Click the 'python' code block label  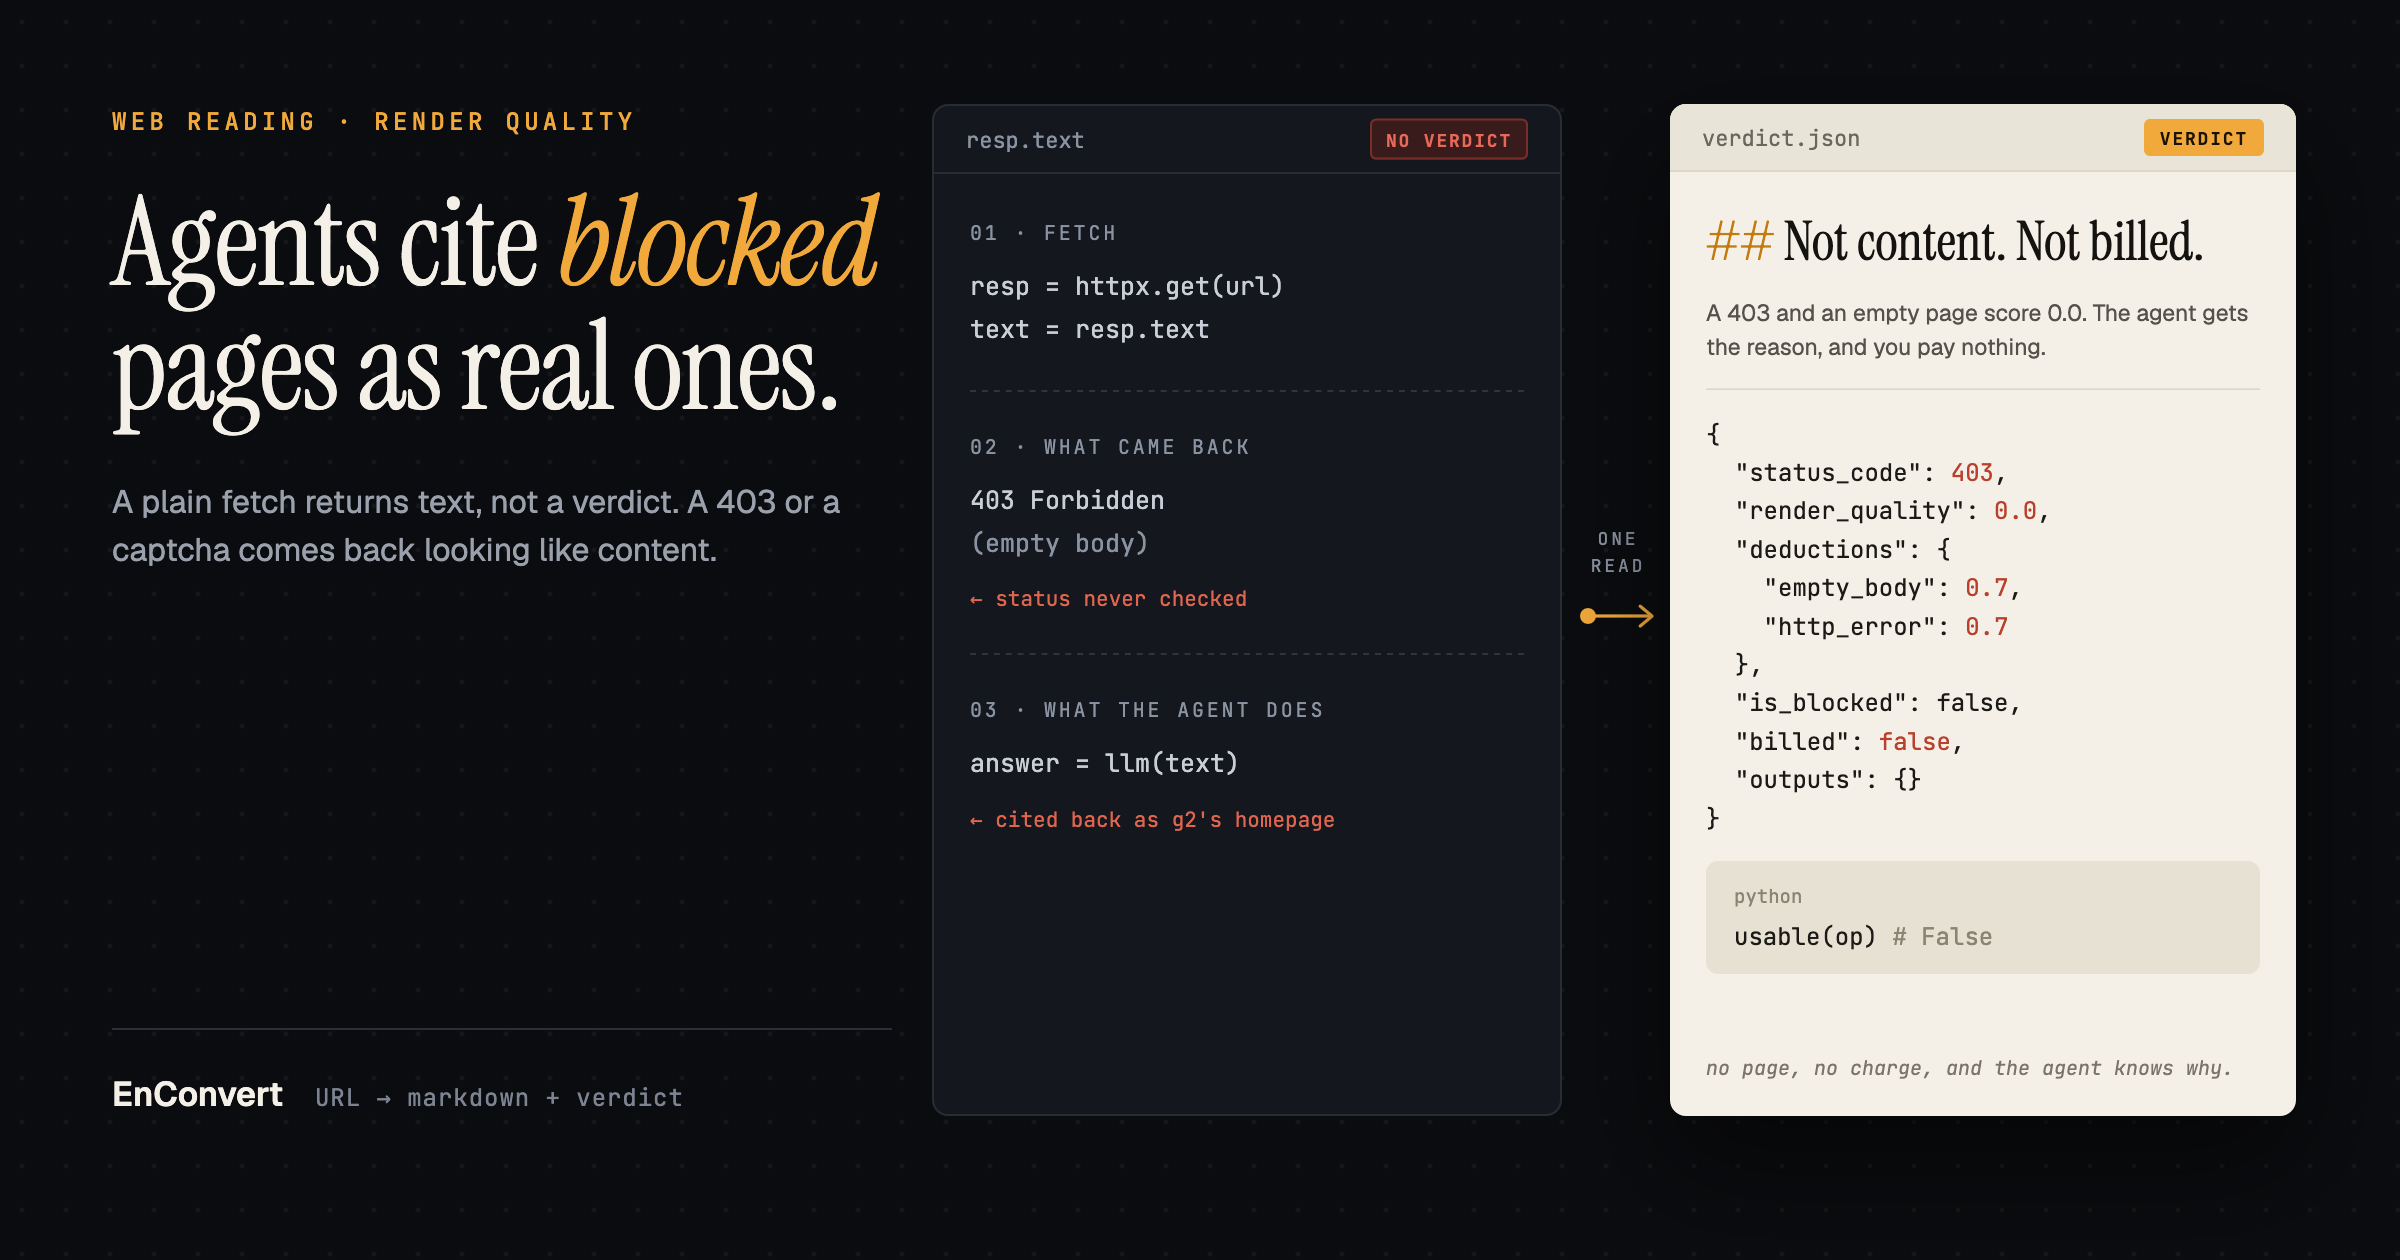tap(1768, 896)
